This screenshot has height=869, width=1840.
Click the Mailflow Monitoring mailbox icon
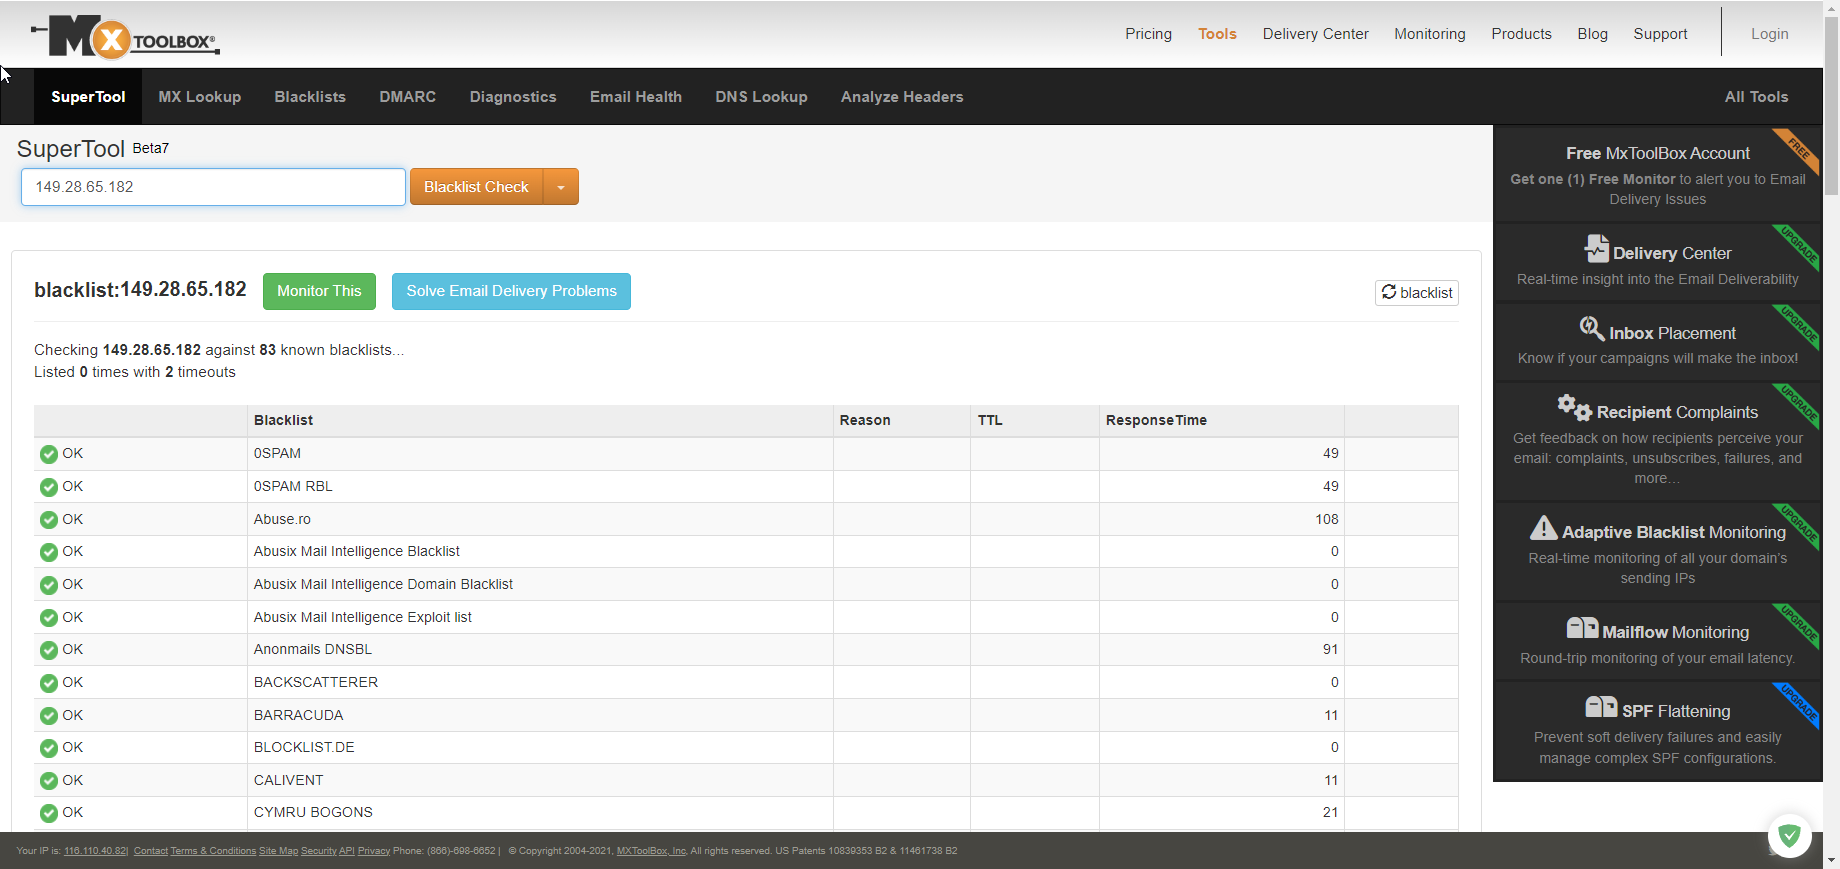[1581, 628]
